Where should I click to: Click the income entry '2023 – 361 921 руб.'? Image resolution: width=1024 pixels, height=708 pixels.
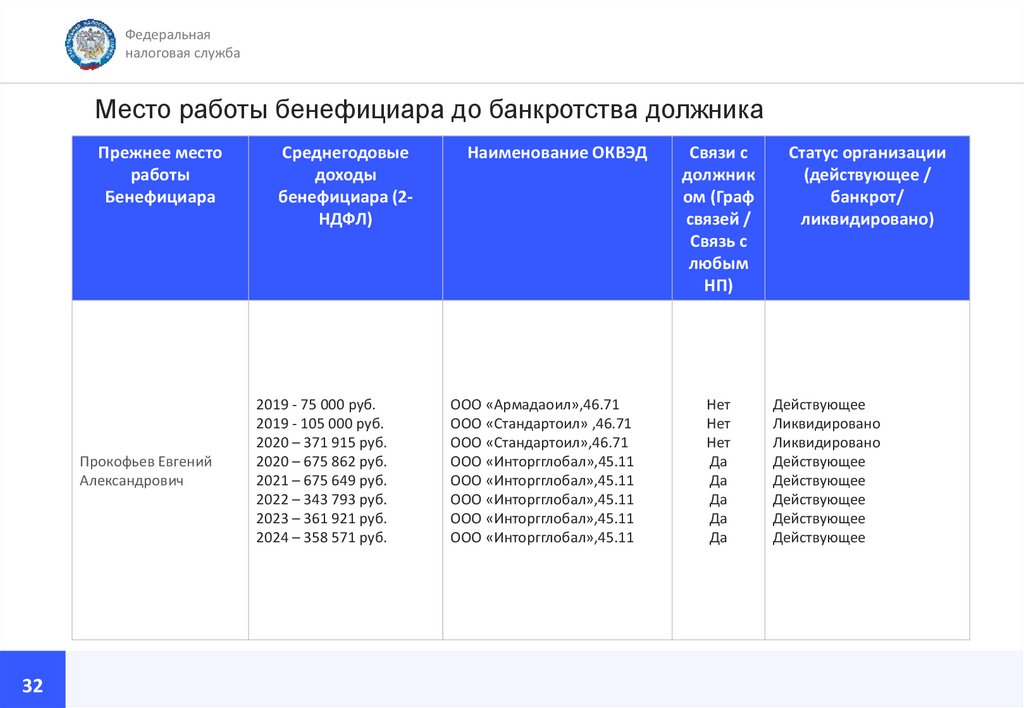pyautogui.click(x=321, y=518)
